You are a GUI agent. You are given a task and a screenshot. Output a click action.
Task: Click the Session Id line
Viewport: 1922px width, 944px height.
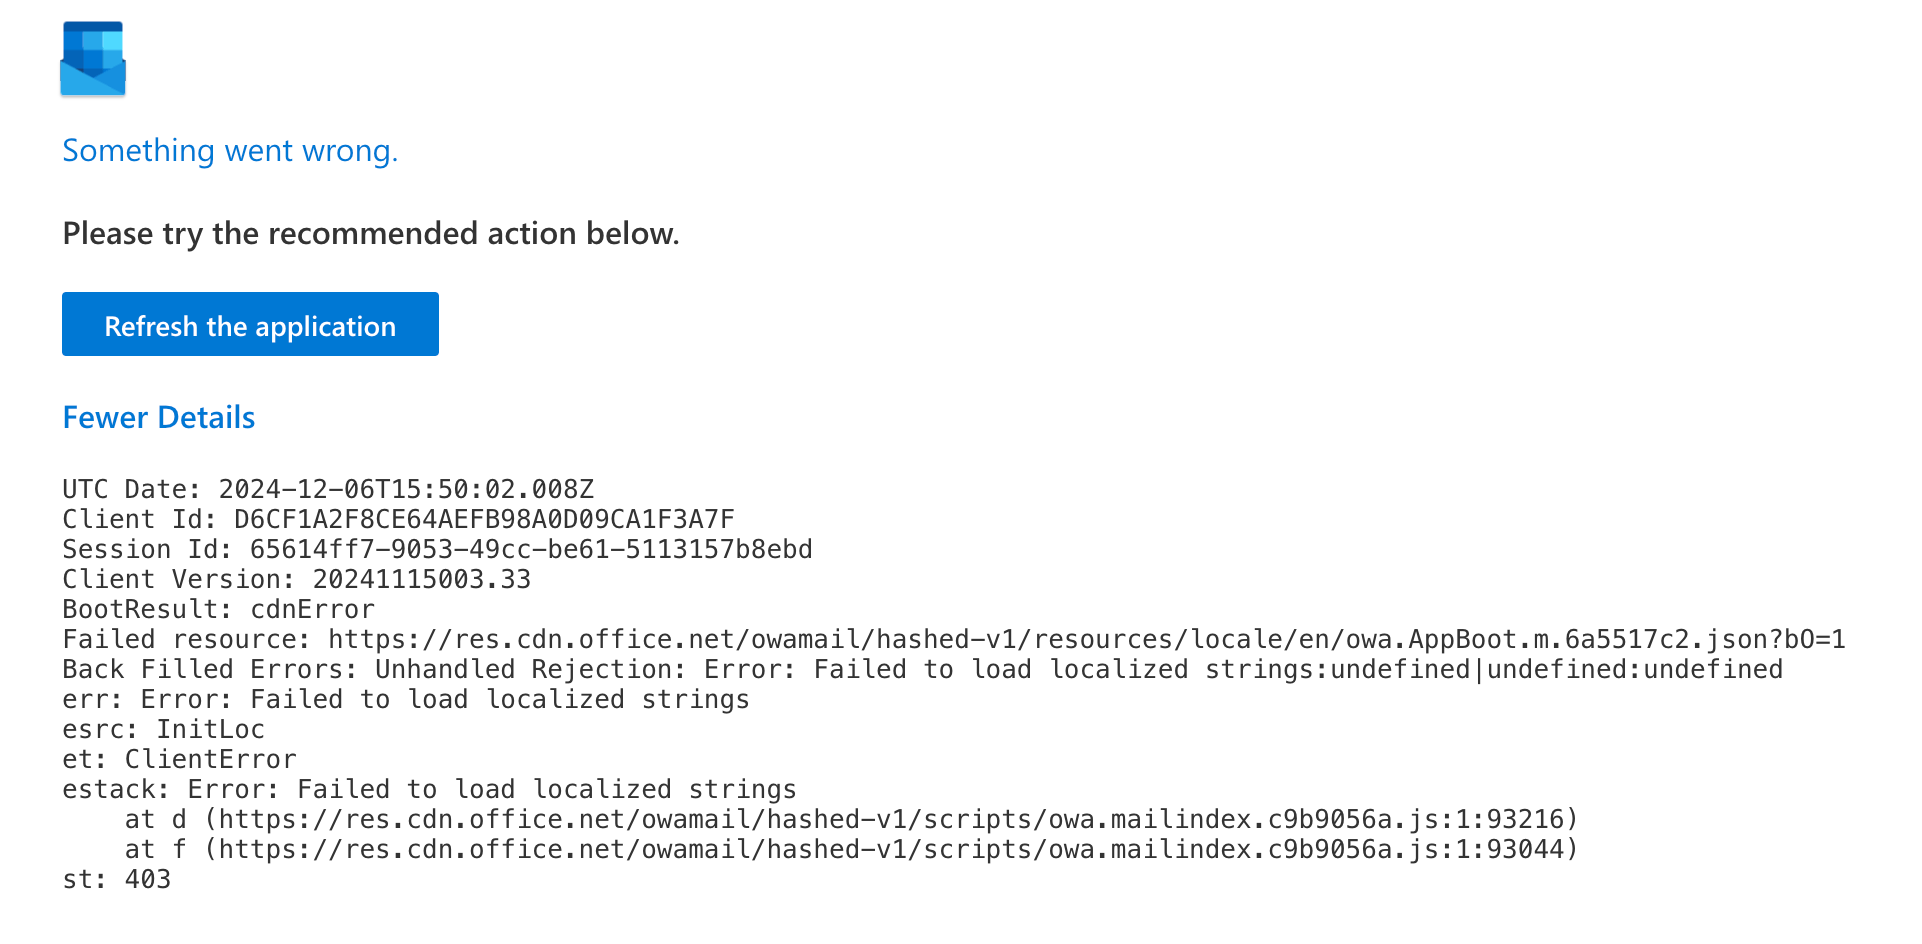(x=437, y=549)
